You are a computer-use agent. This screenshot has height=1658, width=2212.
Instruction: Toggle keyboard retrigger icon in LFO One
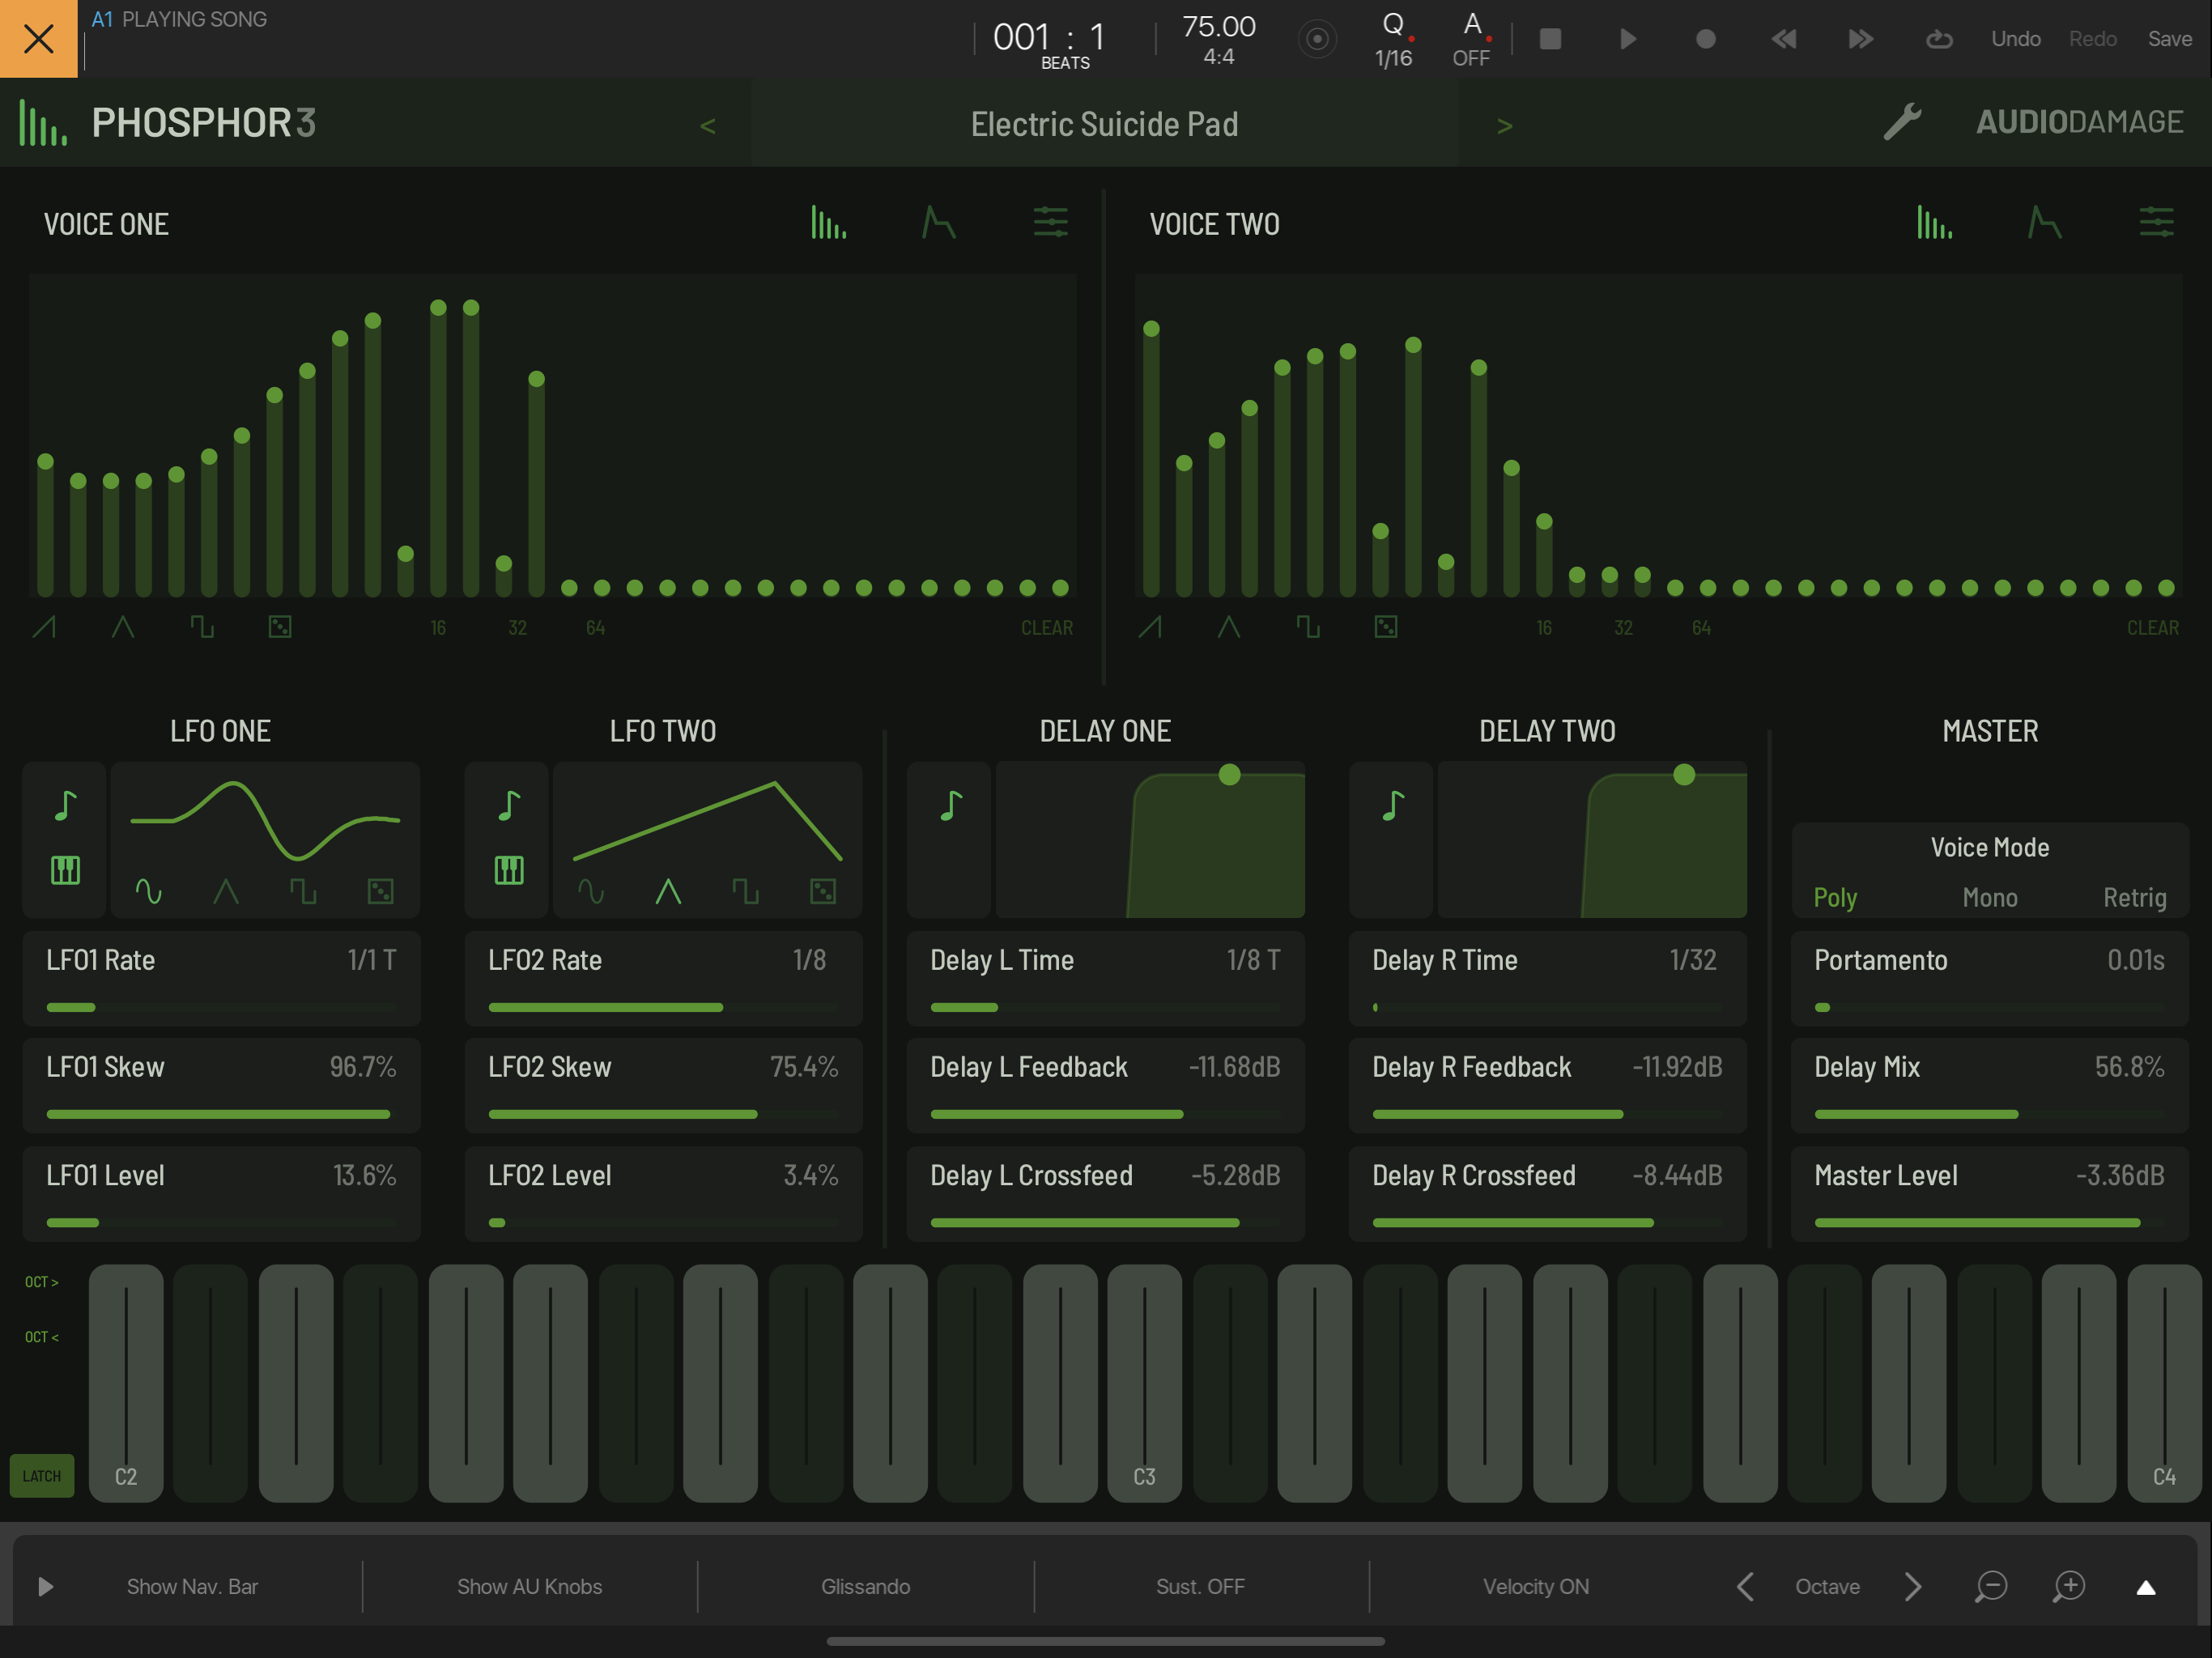(65, 870)
